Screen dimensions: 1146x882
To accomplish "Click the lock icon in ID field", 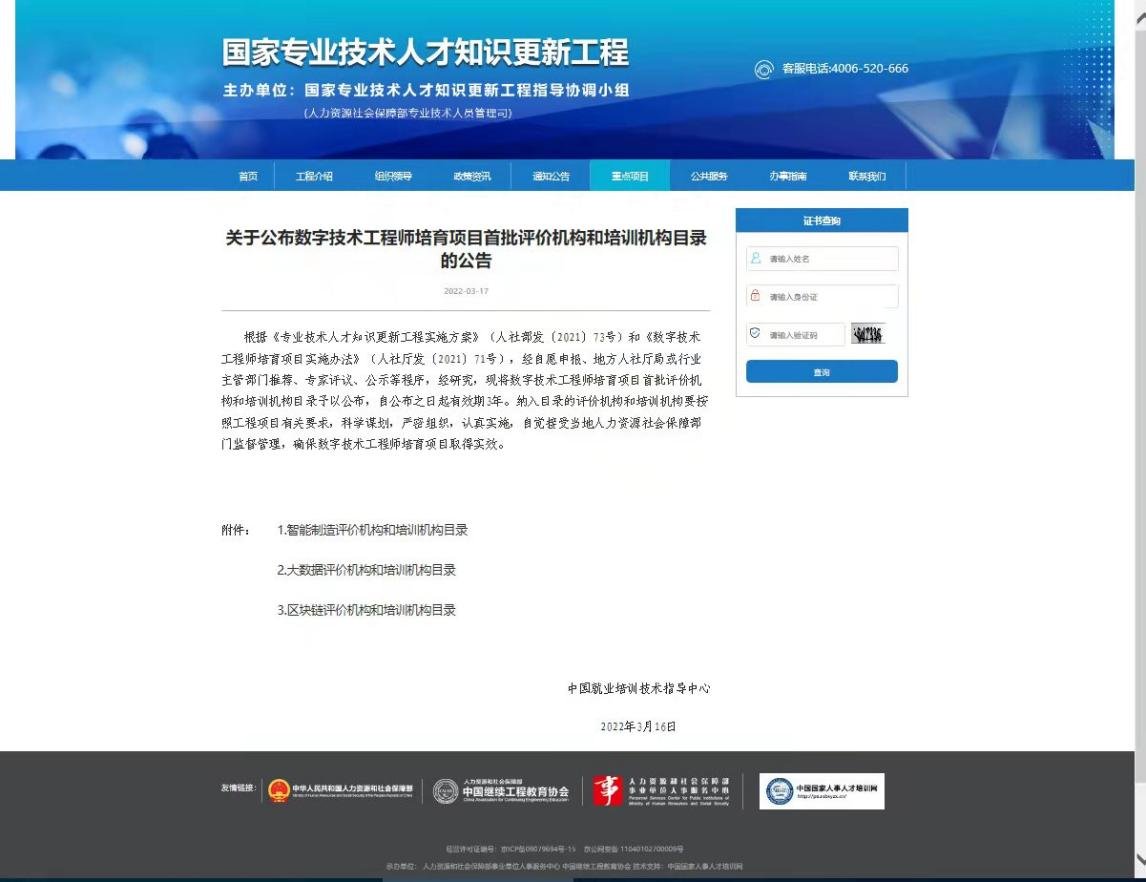I will (x=756, y=296).
